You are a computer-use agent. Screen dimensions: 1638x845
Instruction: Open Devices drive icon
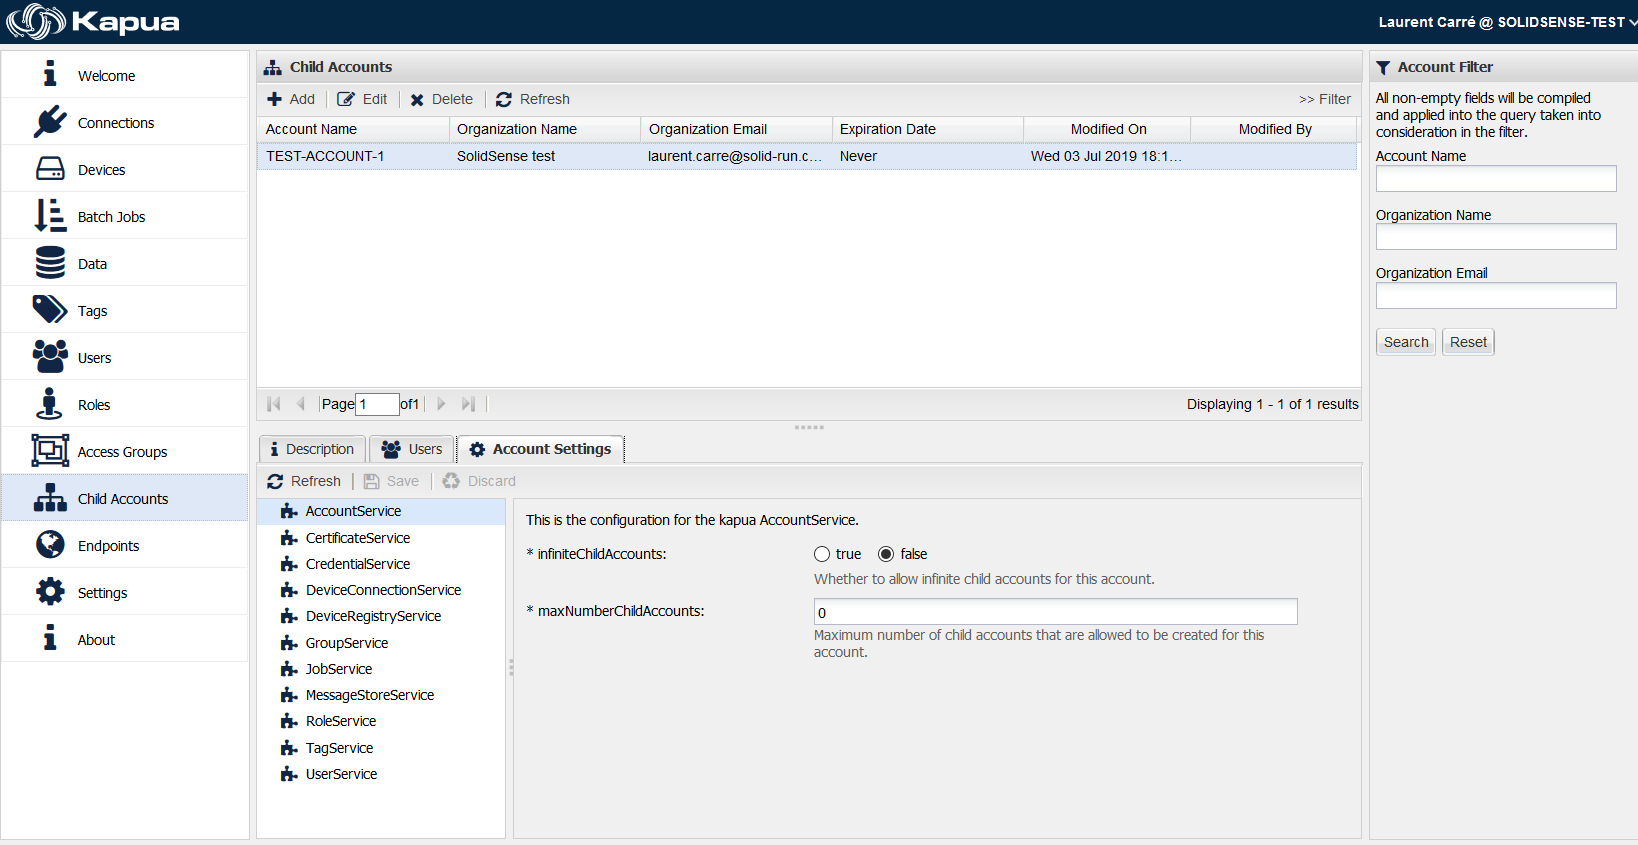tap(50, 169)
